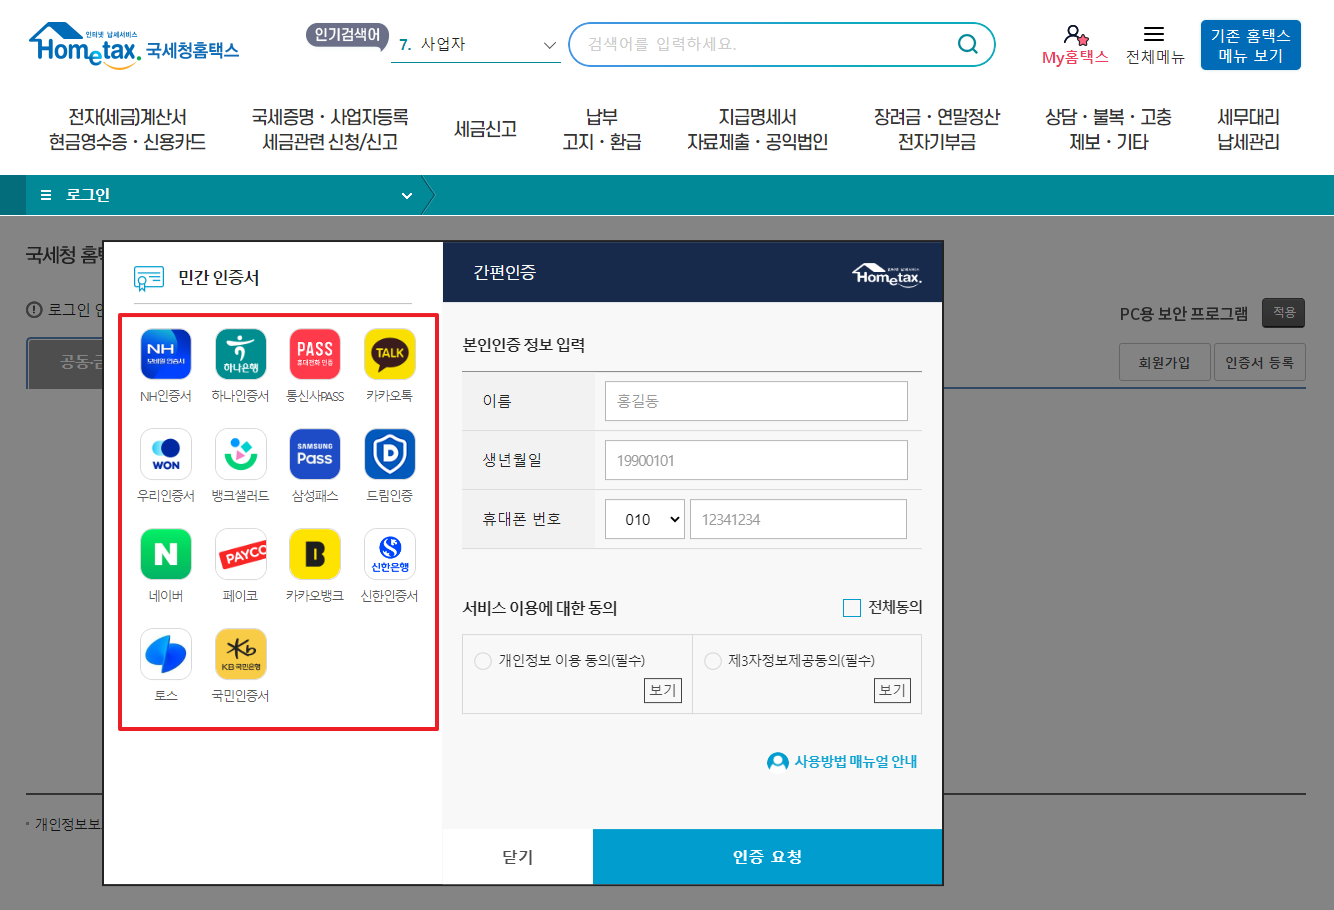The height and width of the screenshot is (910, 1334).
Task: View 제3자정보제공동의 보기 button
Action: [892, 690]
